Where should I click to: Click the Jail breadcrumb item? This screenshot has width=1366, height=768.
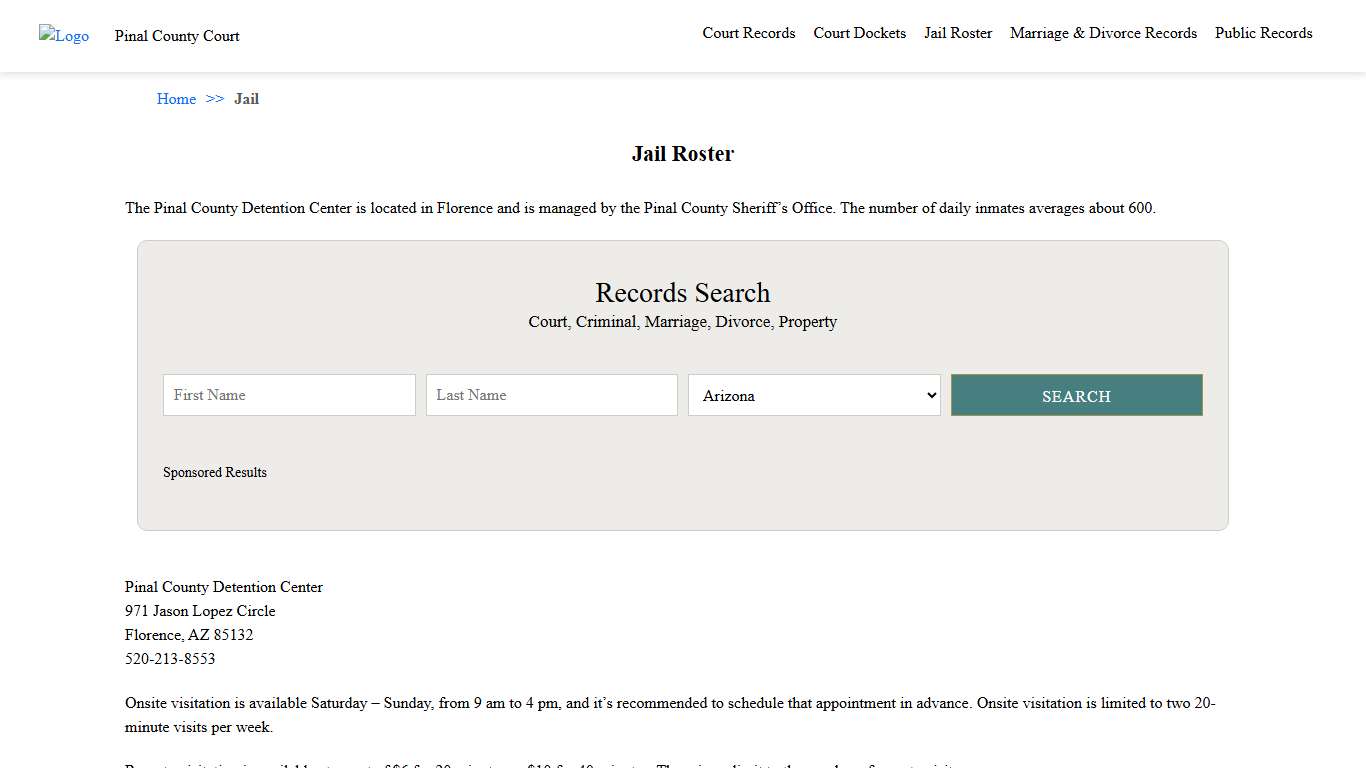[246, 99]
